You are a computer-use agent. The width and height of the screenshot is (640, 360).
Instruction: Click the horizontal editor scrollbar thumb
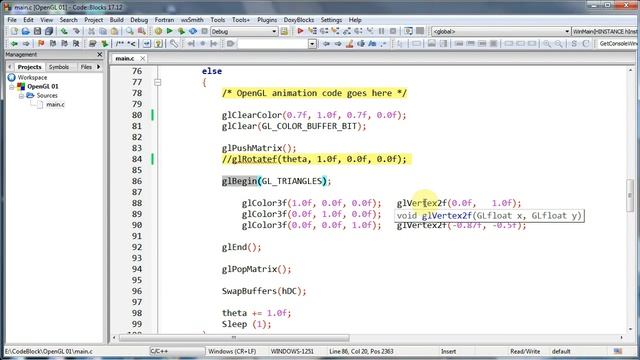tap(233, 338)
